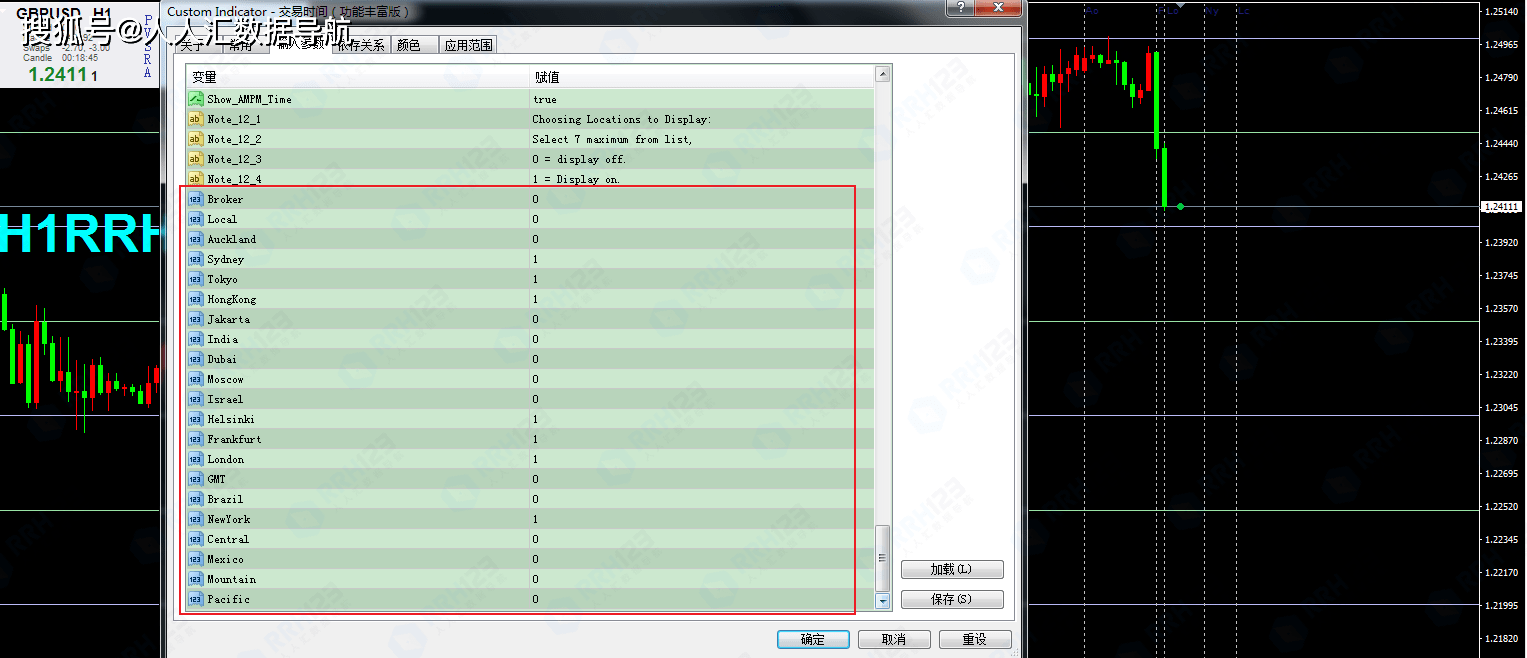The image size is (1527, 658).
Task: Click the 确定 button to confirm
Action: [x=813, y=639]
